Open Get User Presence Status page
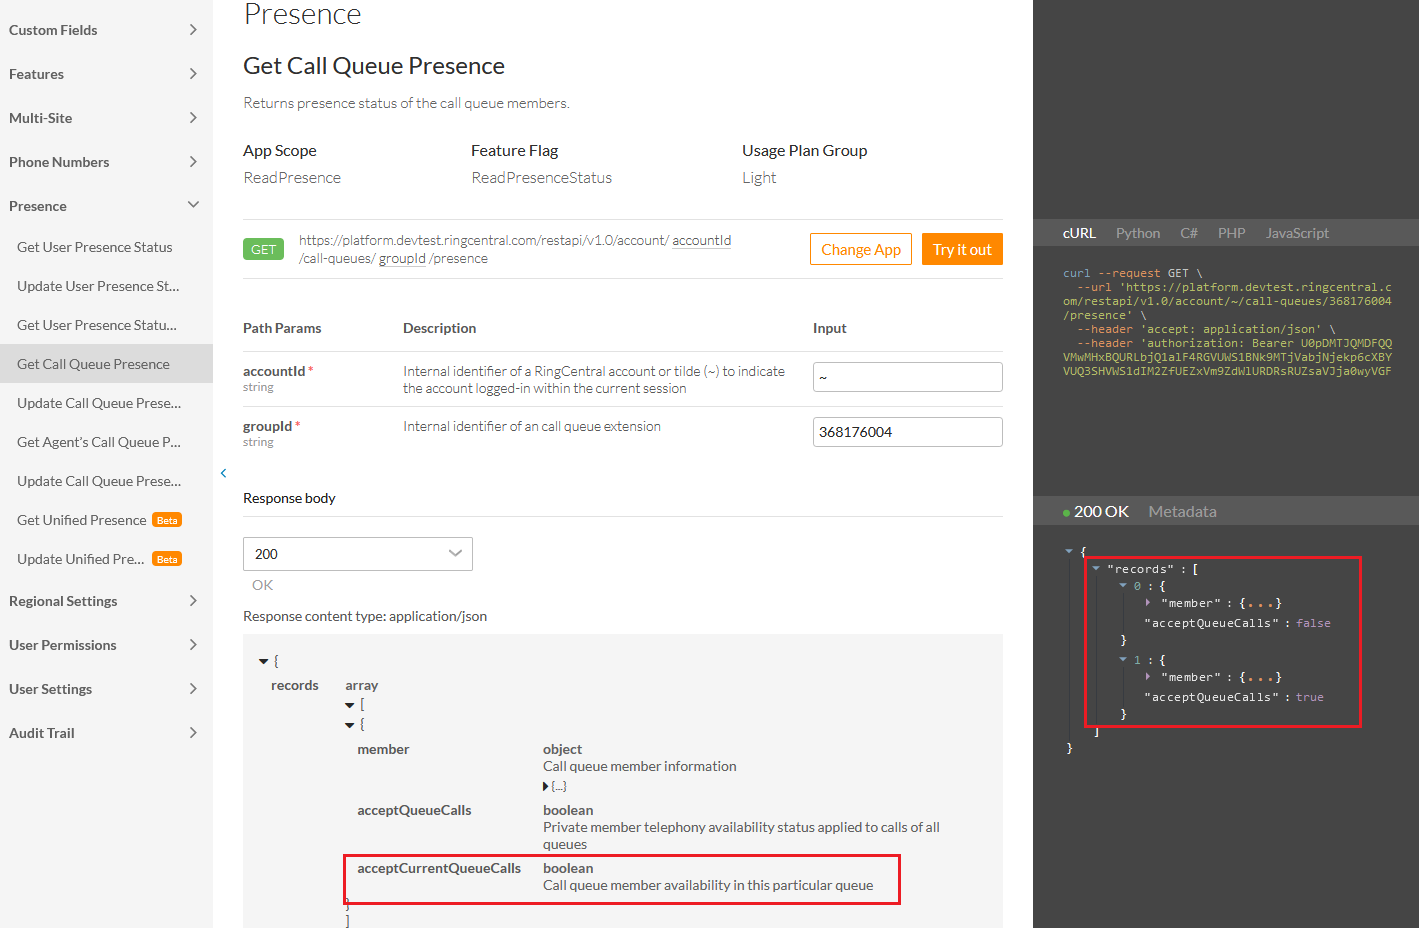This screenshot has height=928, width=1419. click(95, 247)
